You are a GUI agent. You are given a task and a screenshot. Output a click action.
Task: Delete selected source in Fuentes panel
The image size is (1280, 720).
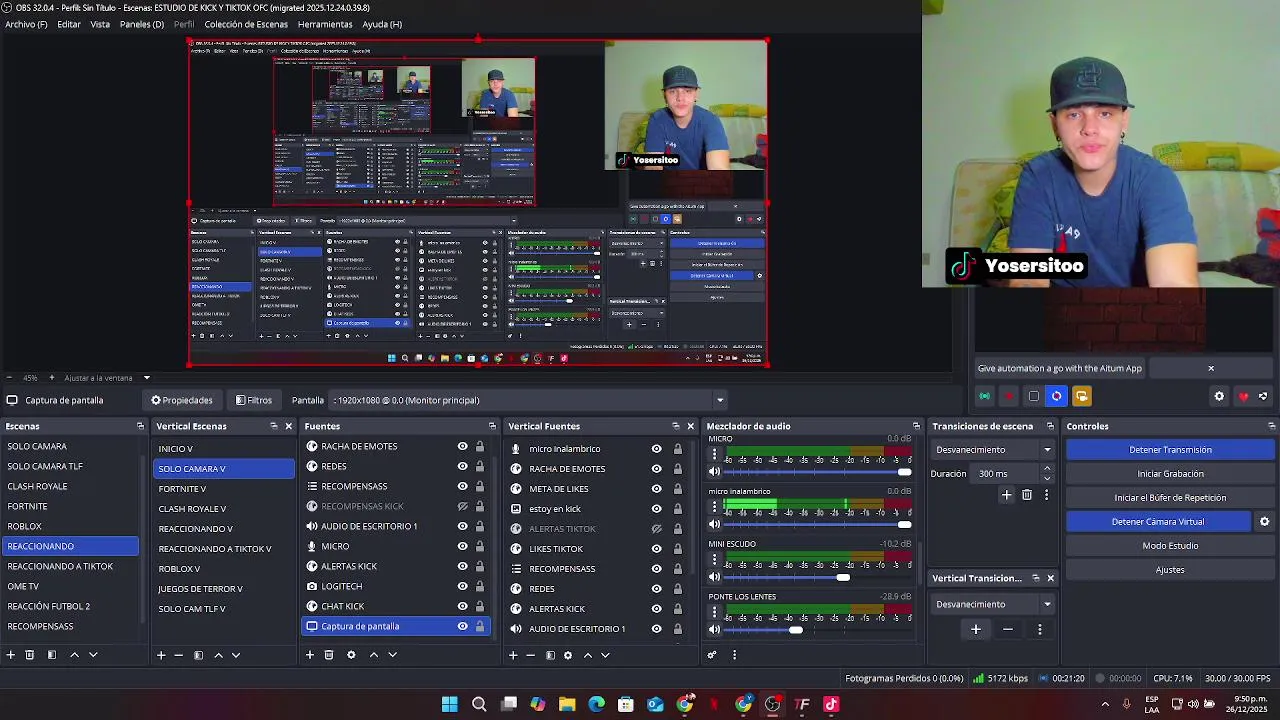coord(329,655)
